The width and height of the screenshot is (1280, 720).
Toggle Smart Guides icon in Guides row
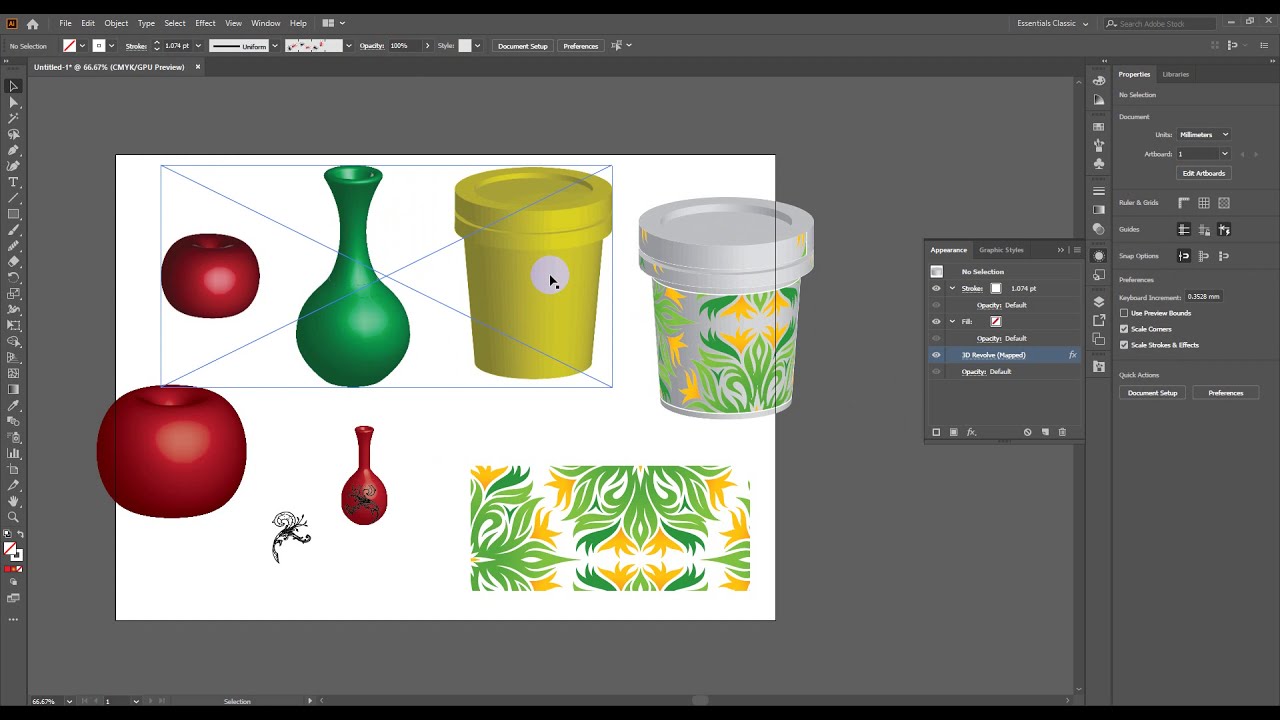pos(1224,230)
